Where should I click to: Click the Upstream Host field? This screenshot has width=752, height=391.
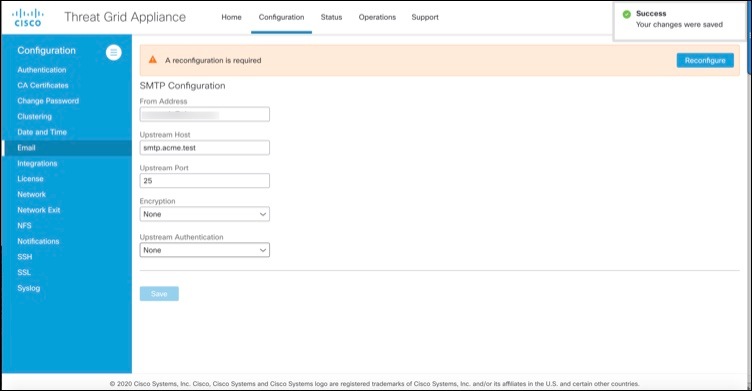point(205,148)
